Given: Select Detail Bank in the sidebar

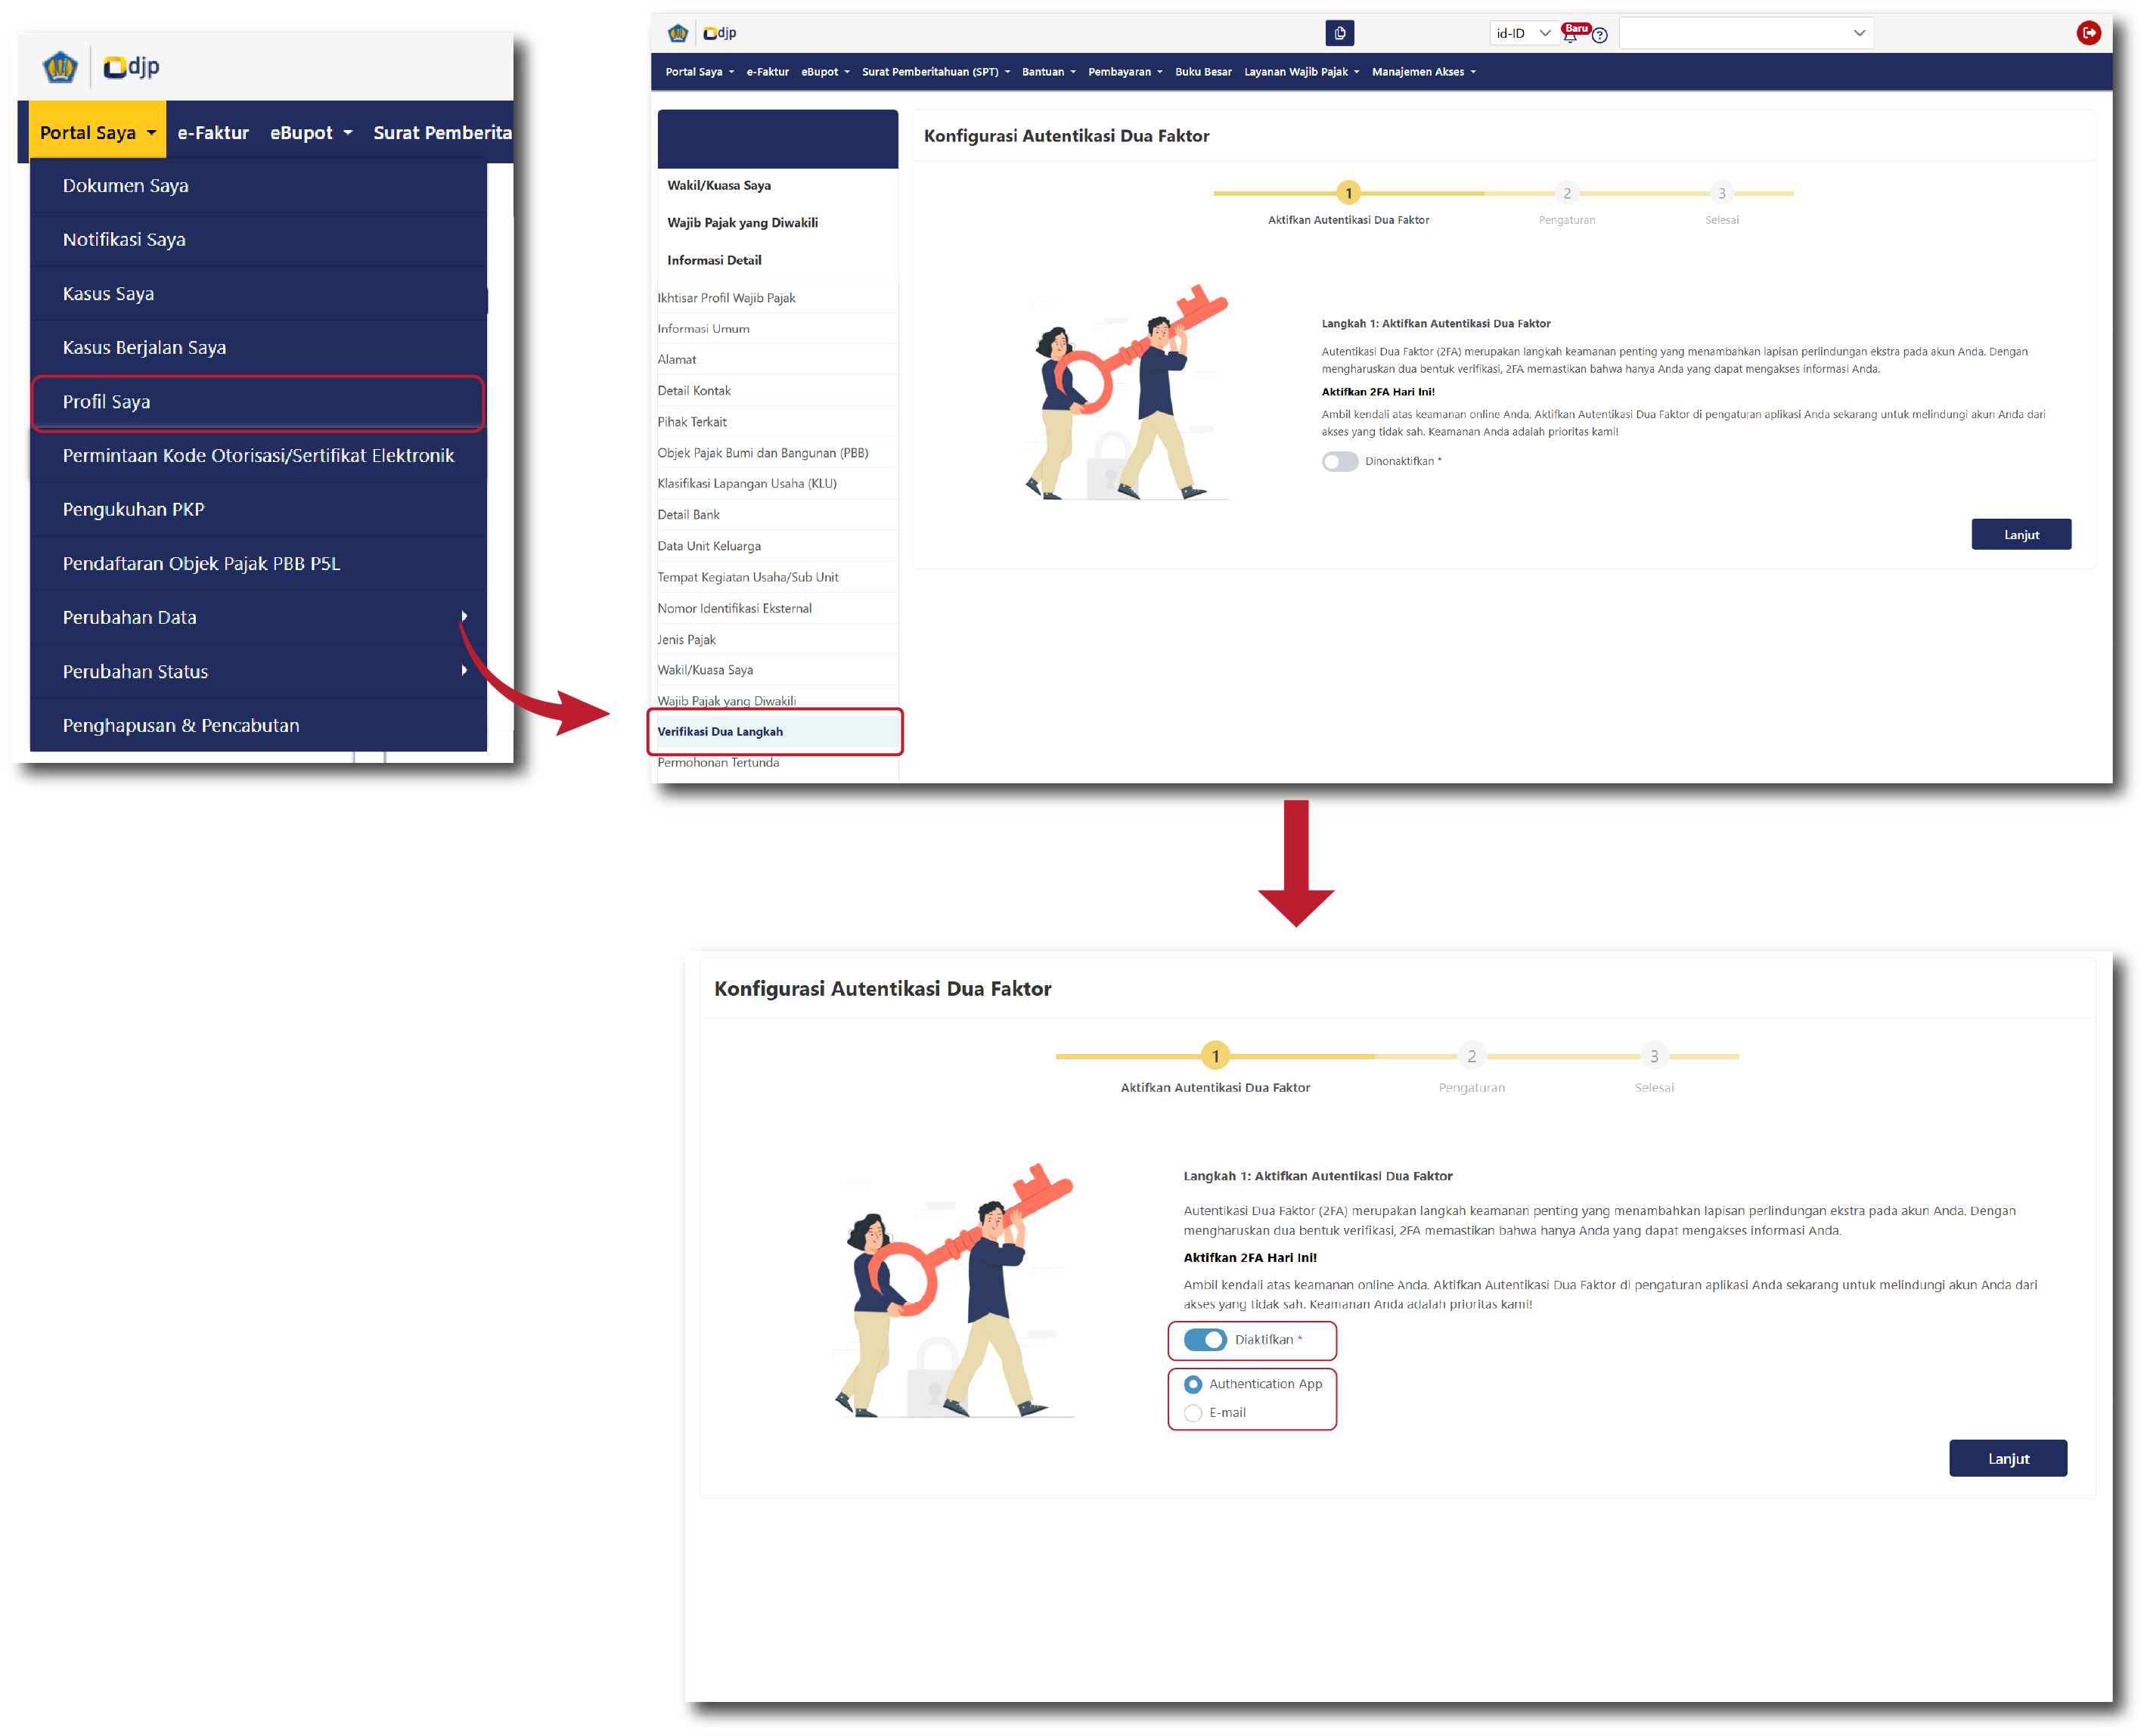Looking at the screenshot, I should [688, 515].
